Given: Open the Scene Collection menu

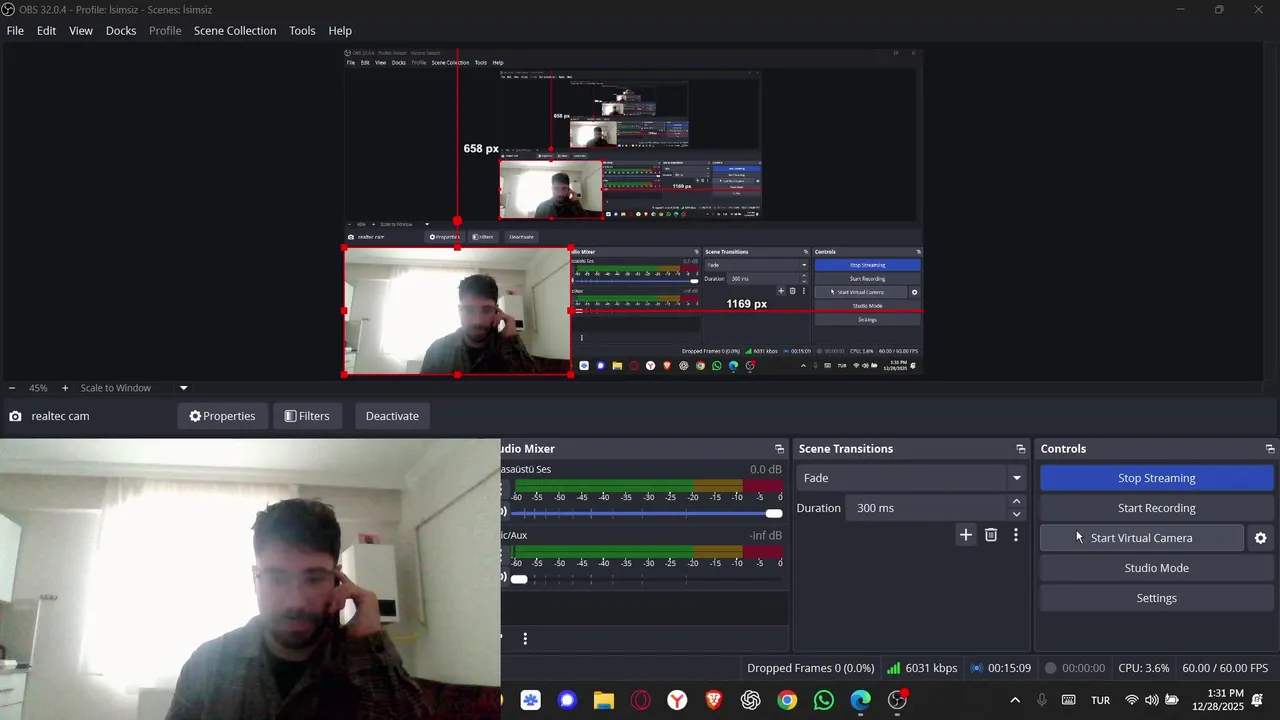Looking at the screenshot, I should point(235,31).
